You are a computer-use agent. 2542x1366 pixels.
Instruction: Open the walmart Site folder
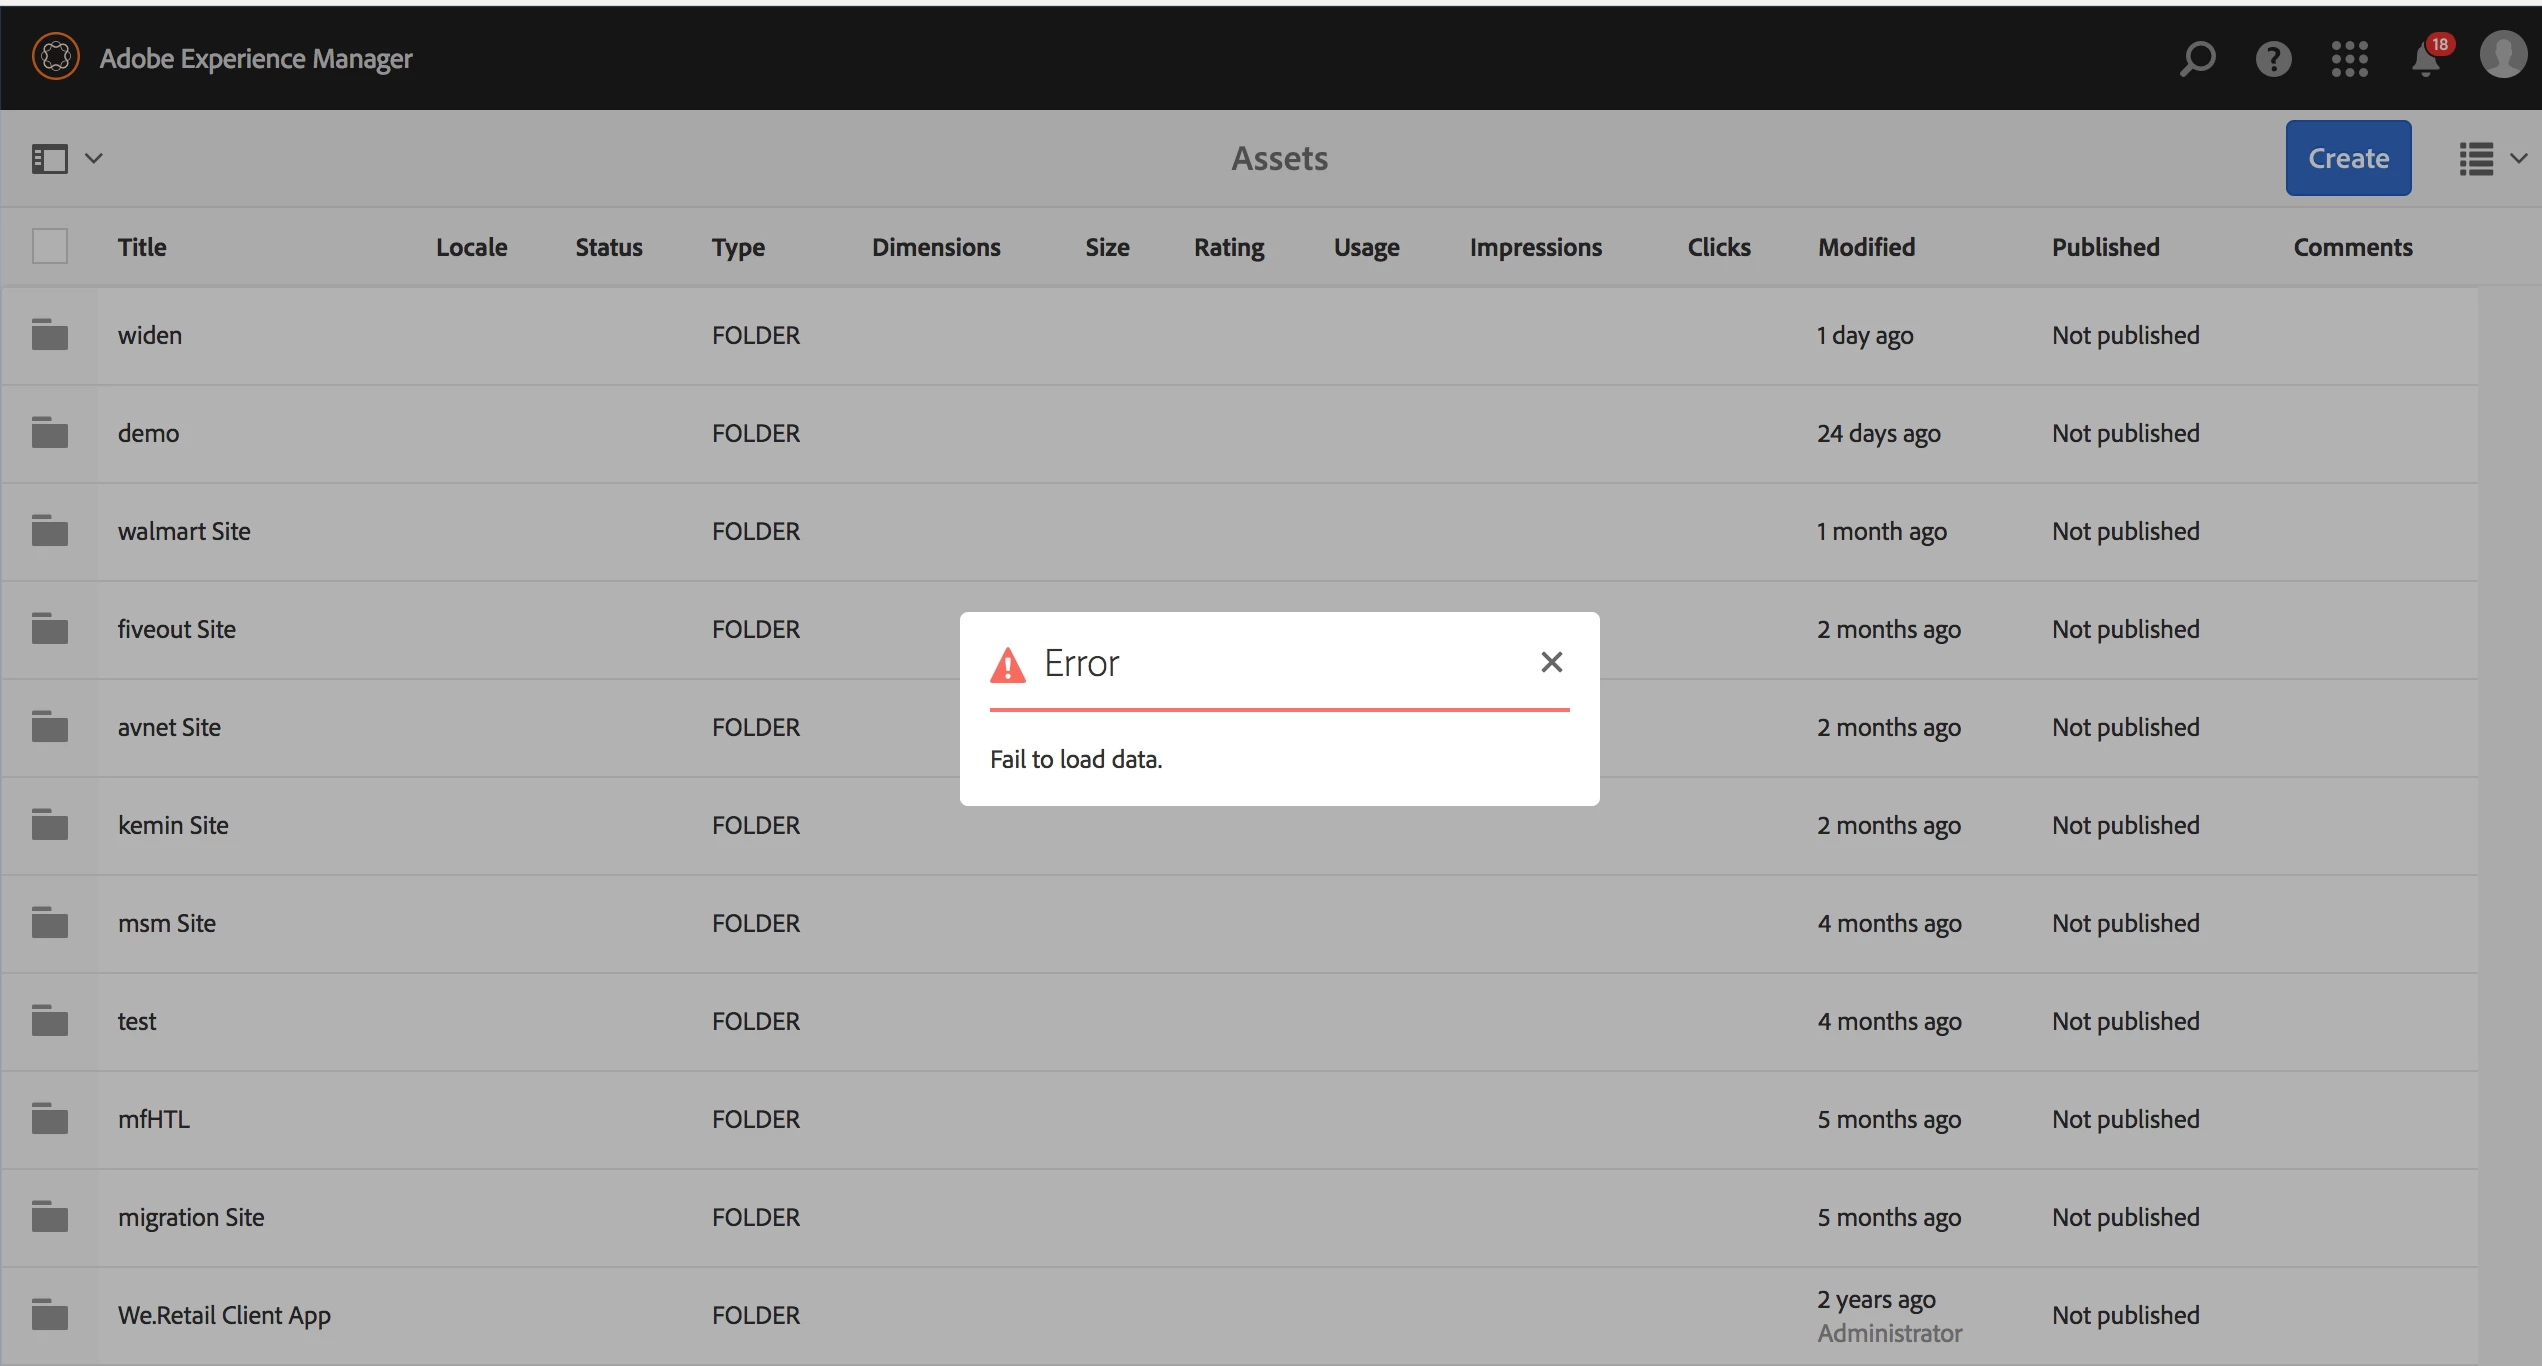coord(184,531)
